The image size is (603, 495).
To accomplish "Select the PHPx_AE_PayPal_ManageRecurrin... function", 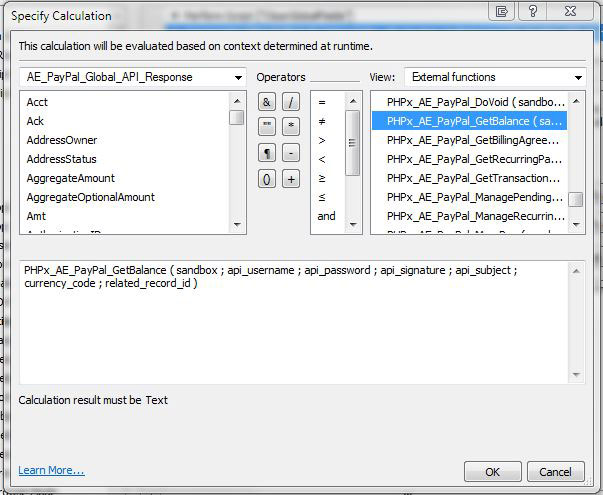I will (469, 216).
